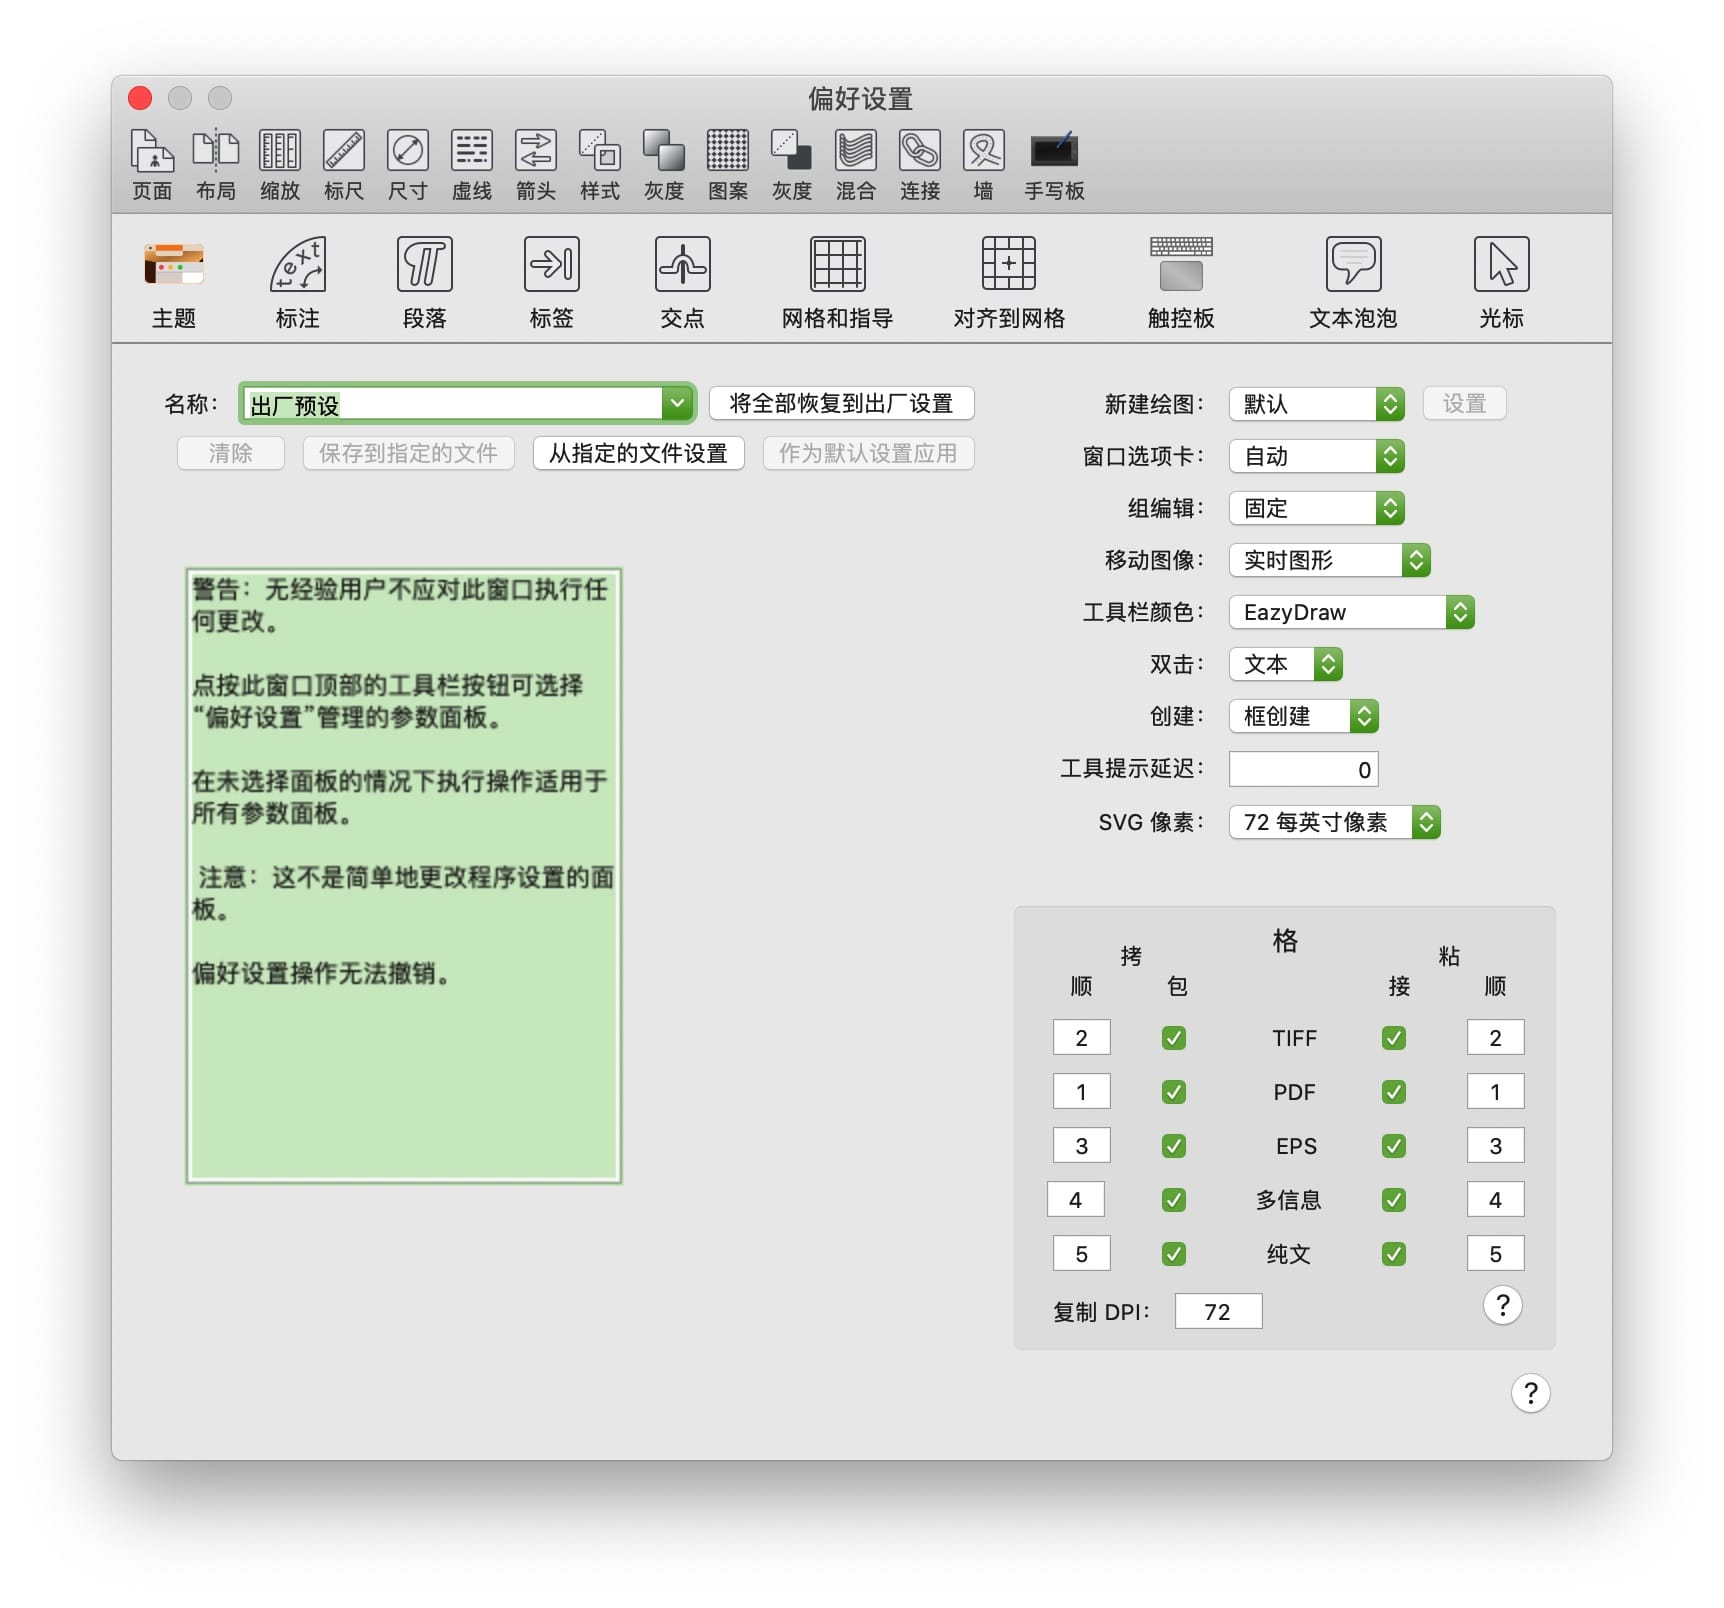Click the 复制 DPI input field
1724x1608 pixels.
click(1218, 1311)
